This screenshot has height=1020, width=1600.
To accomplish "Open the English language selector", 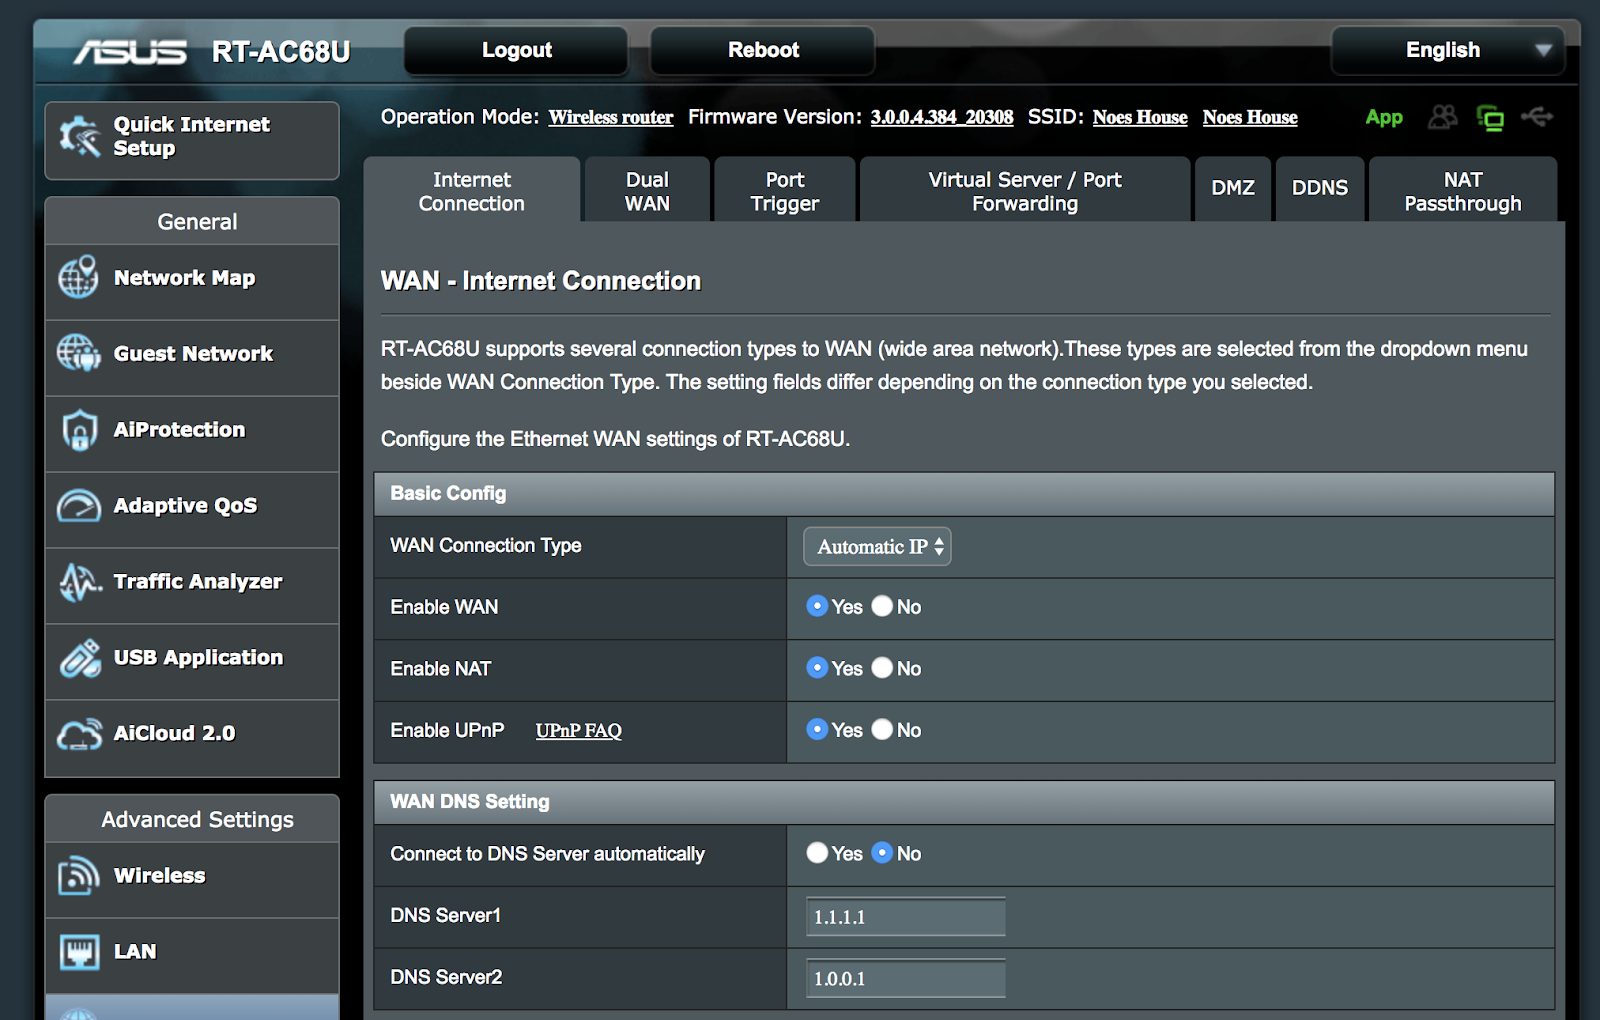I will 1446,50.
